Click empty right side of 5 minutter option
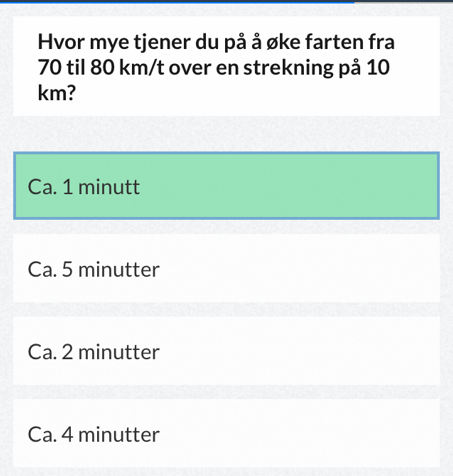Screen dimensions: 453x476 click(300, 268)
